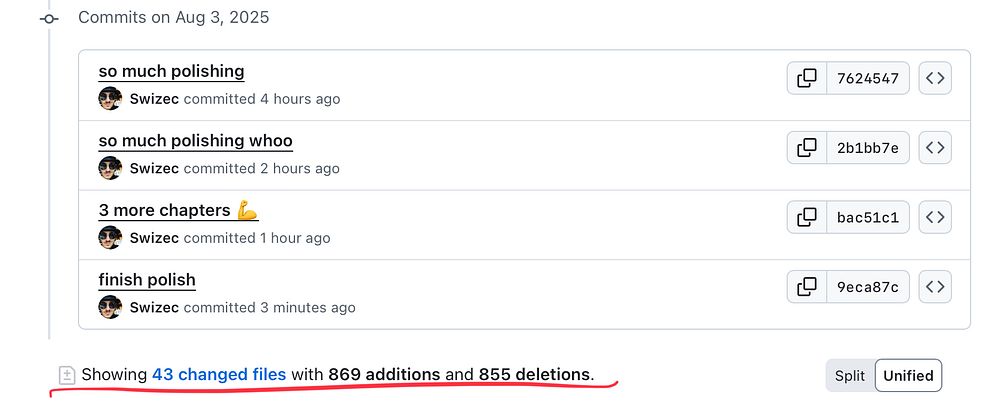The height and width of the screenshot is (403, 1000).
Task: Browse repository at commit 7624547
Action: click(935, 78)
